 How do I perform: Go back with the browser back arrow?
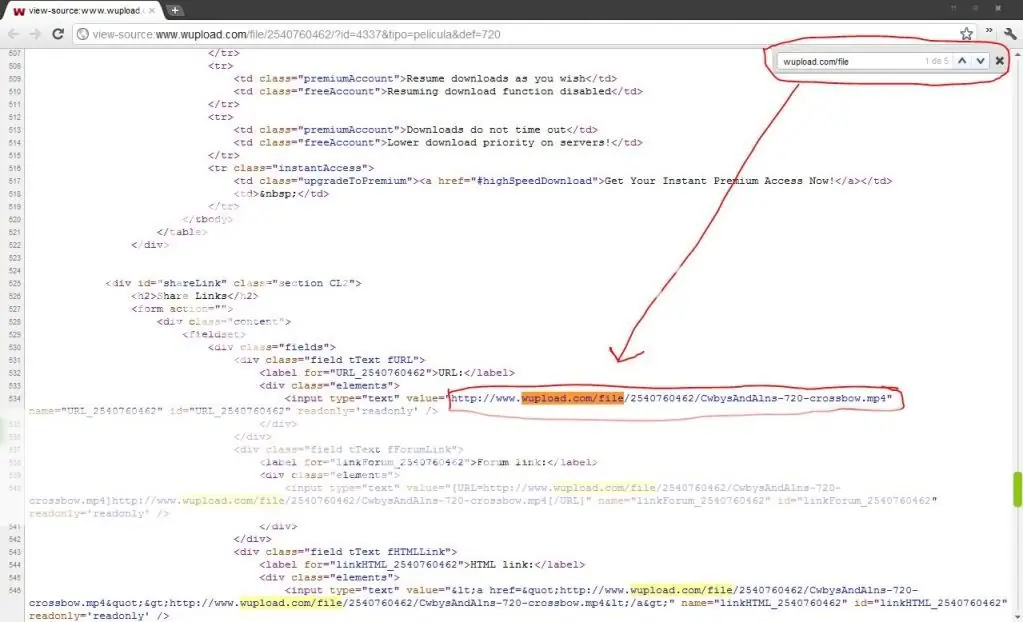pyautogui.click(x=14, y=34)
